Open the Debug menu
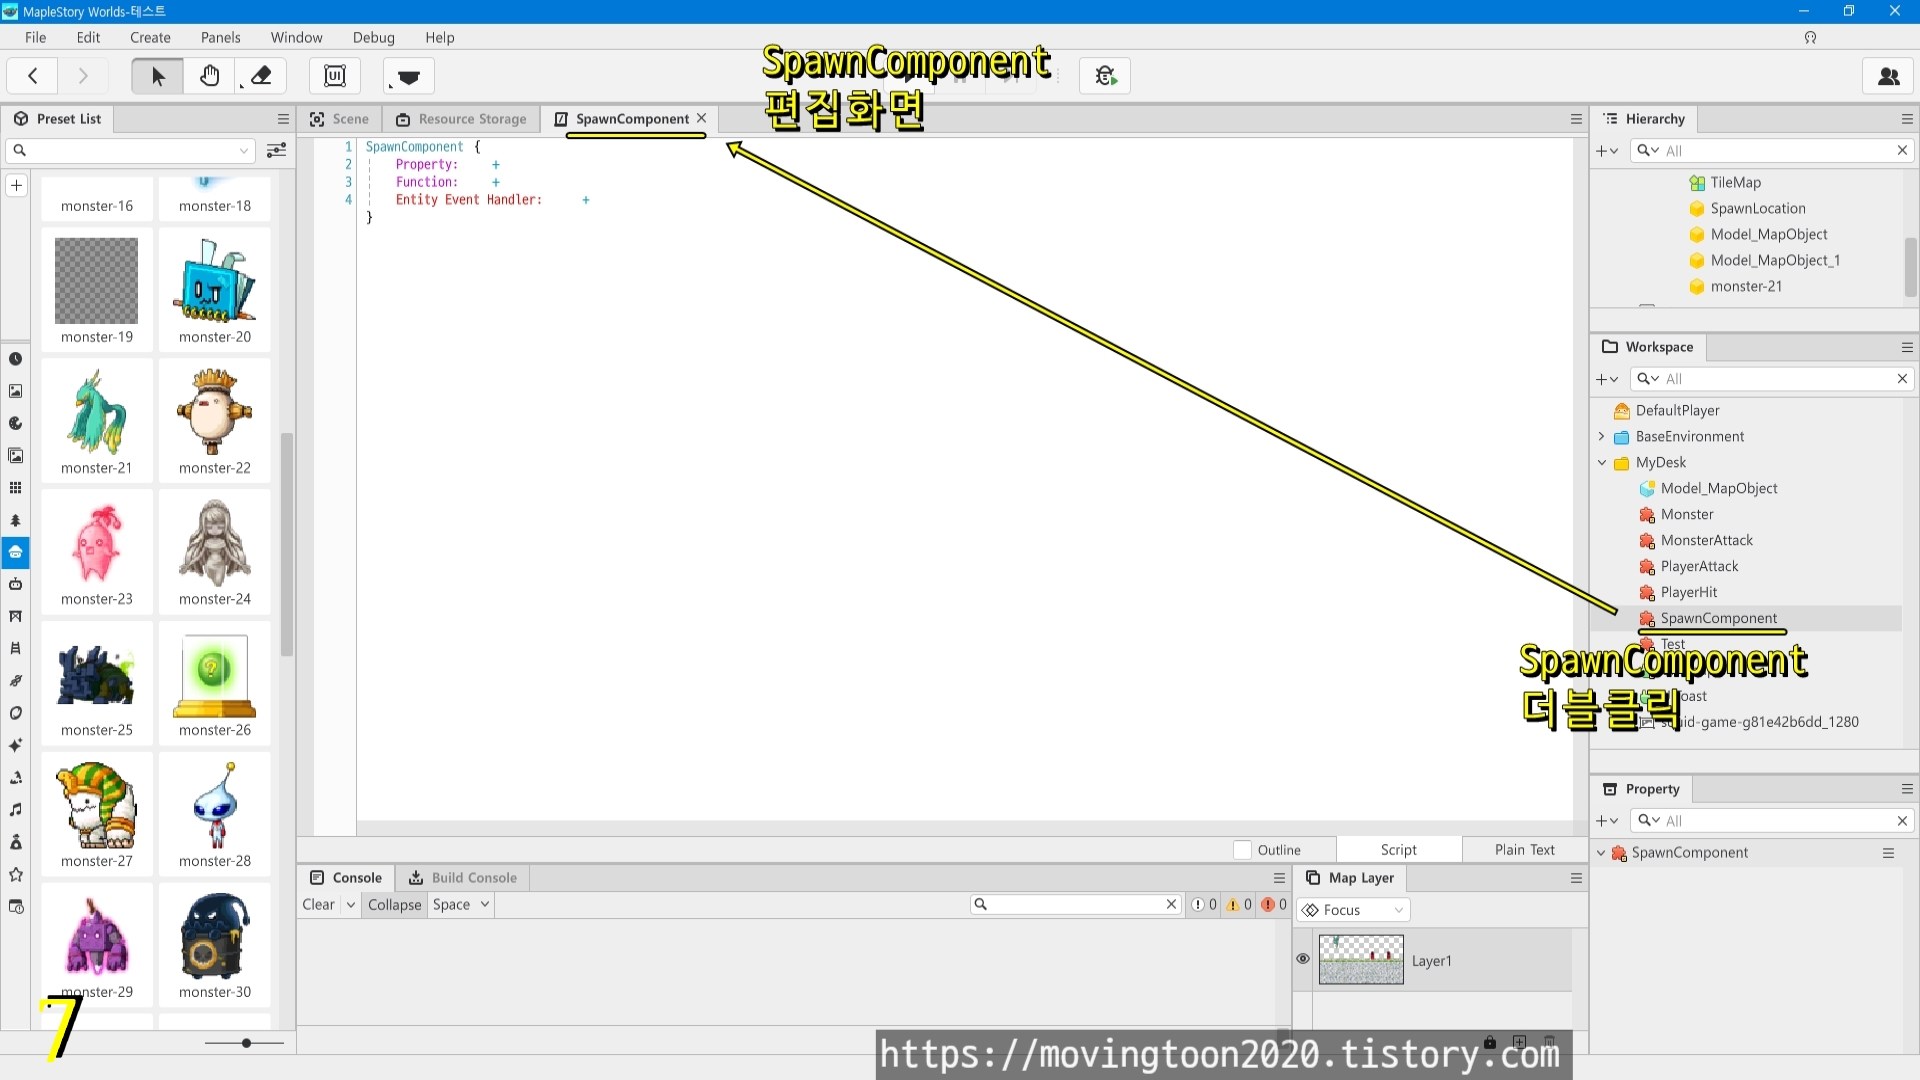 [x=373, y=37]
